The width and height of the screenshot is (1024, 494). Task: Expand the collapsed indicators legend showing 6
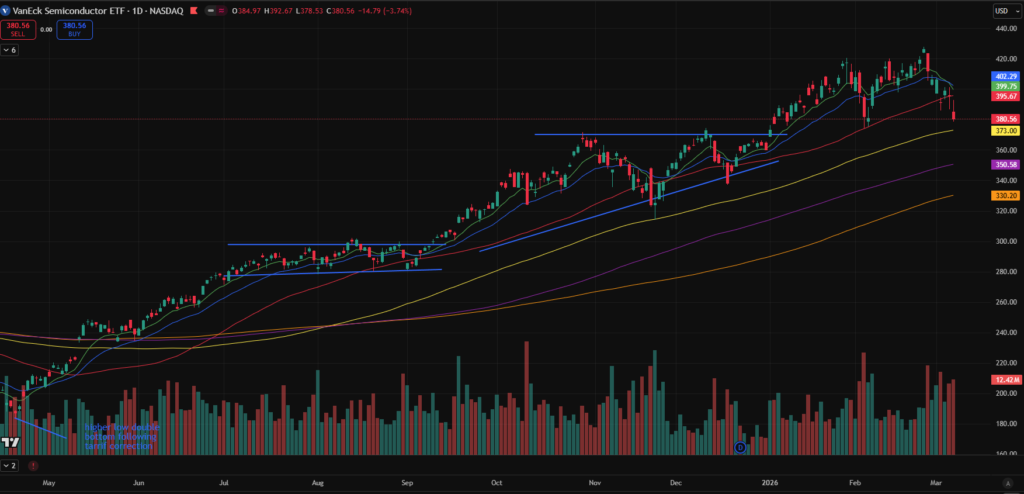click(11, 50)
